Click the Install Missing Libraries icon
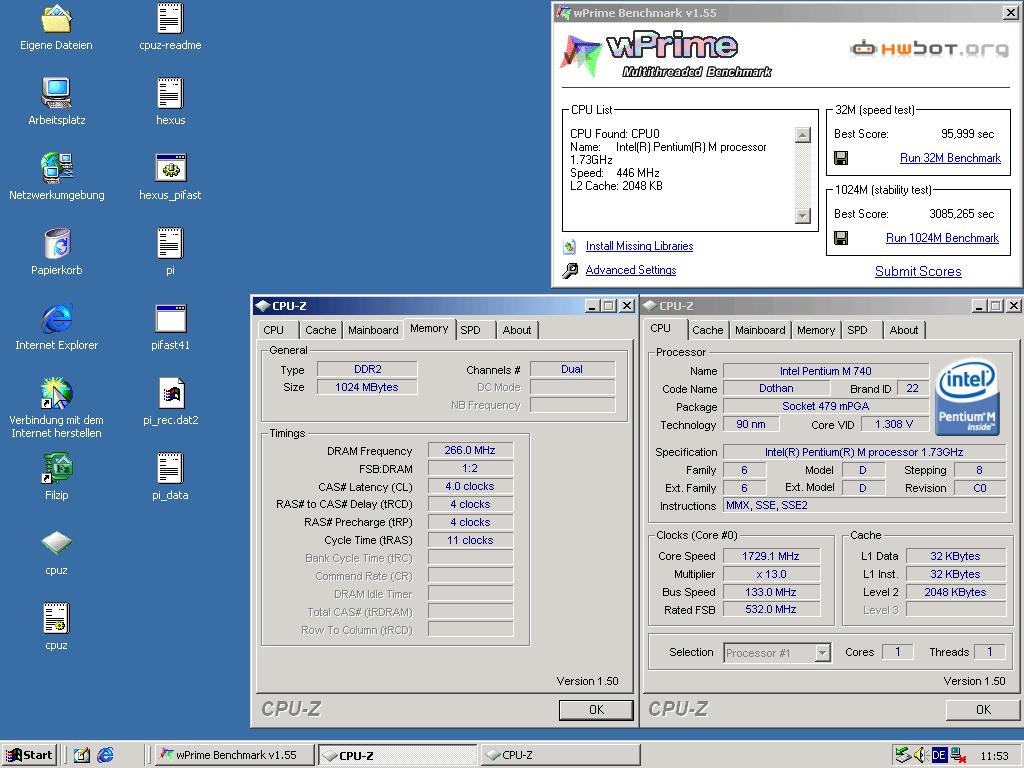Screen dimensions: 1024x768 coord(569,246)
